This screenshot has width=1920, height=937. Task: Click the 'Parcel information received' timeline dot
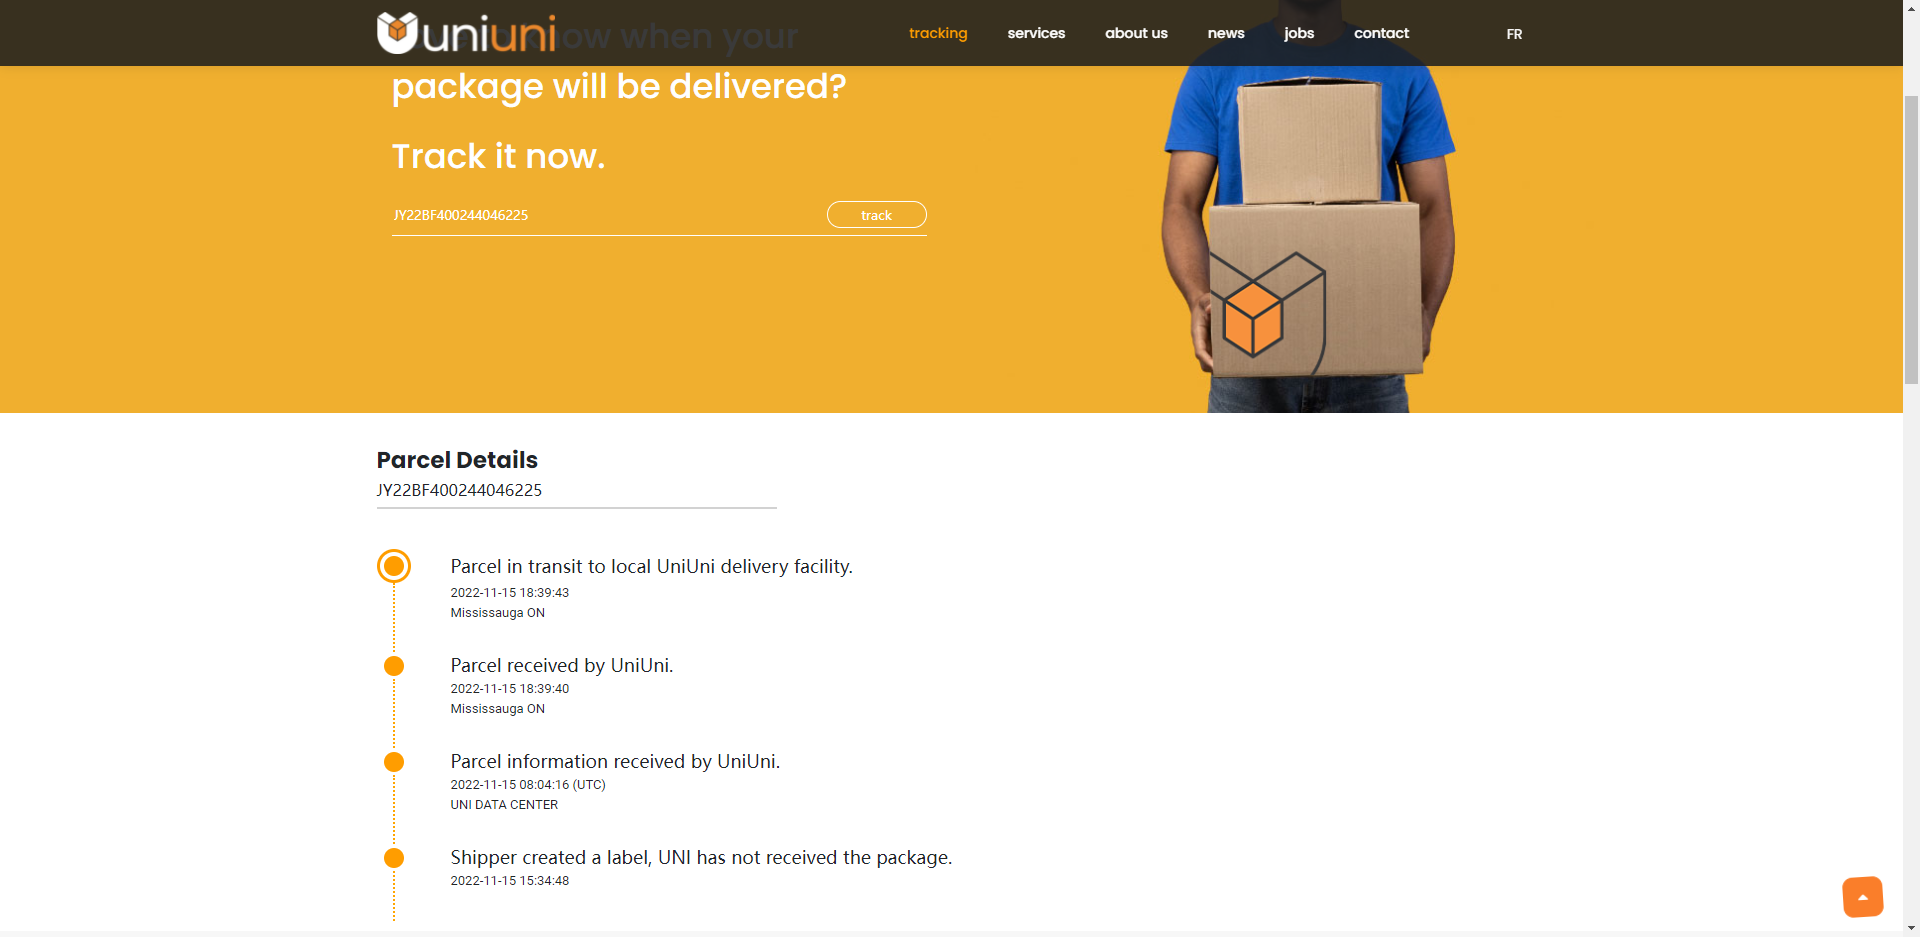394,762
